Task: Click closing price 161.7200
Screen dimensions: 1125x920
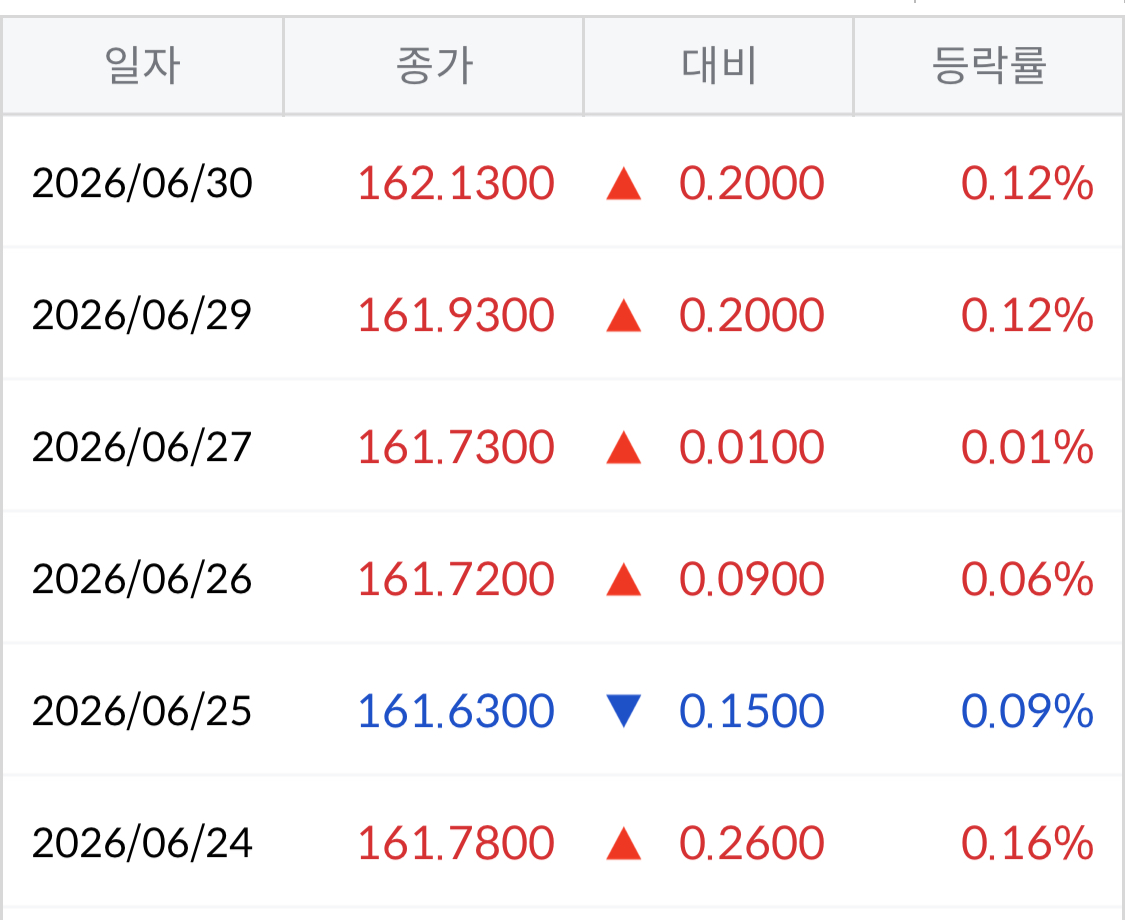Action: 456,579
